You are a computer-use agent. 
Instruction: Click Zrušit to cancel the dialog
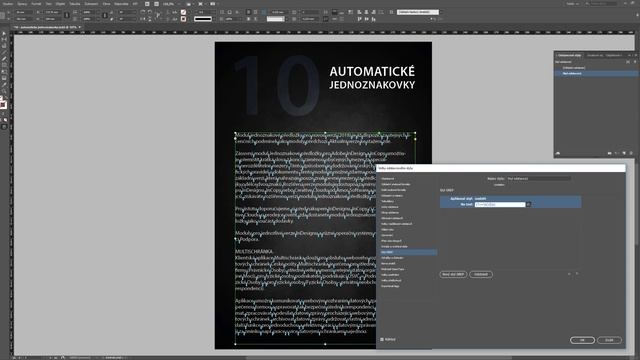609,340
